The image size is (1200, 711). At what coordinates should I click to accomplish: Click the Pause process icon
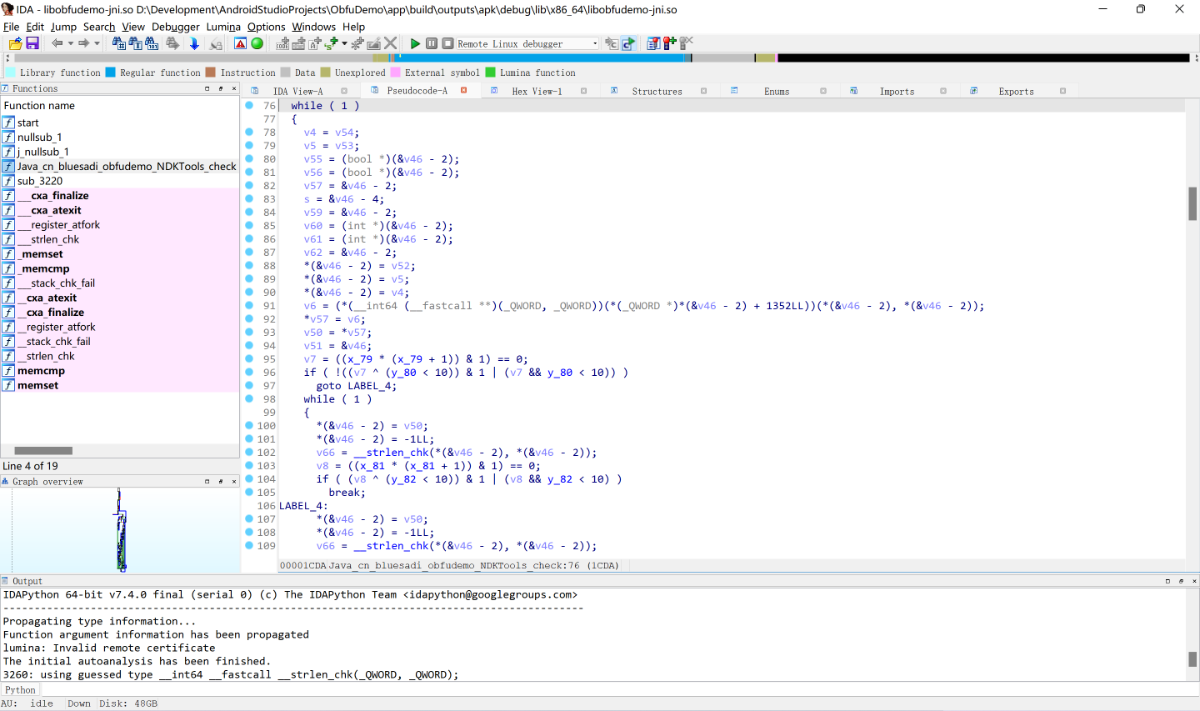[x=432, y=44]
